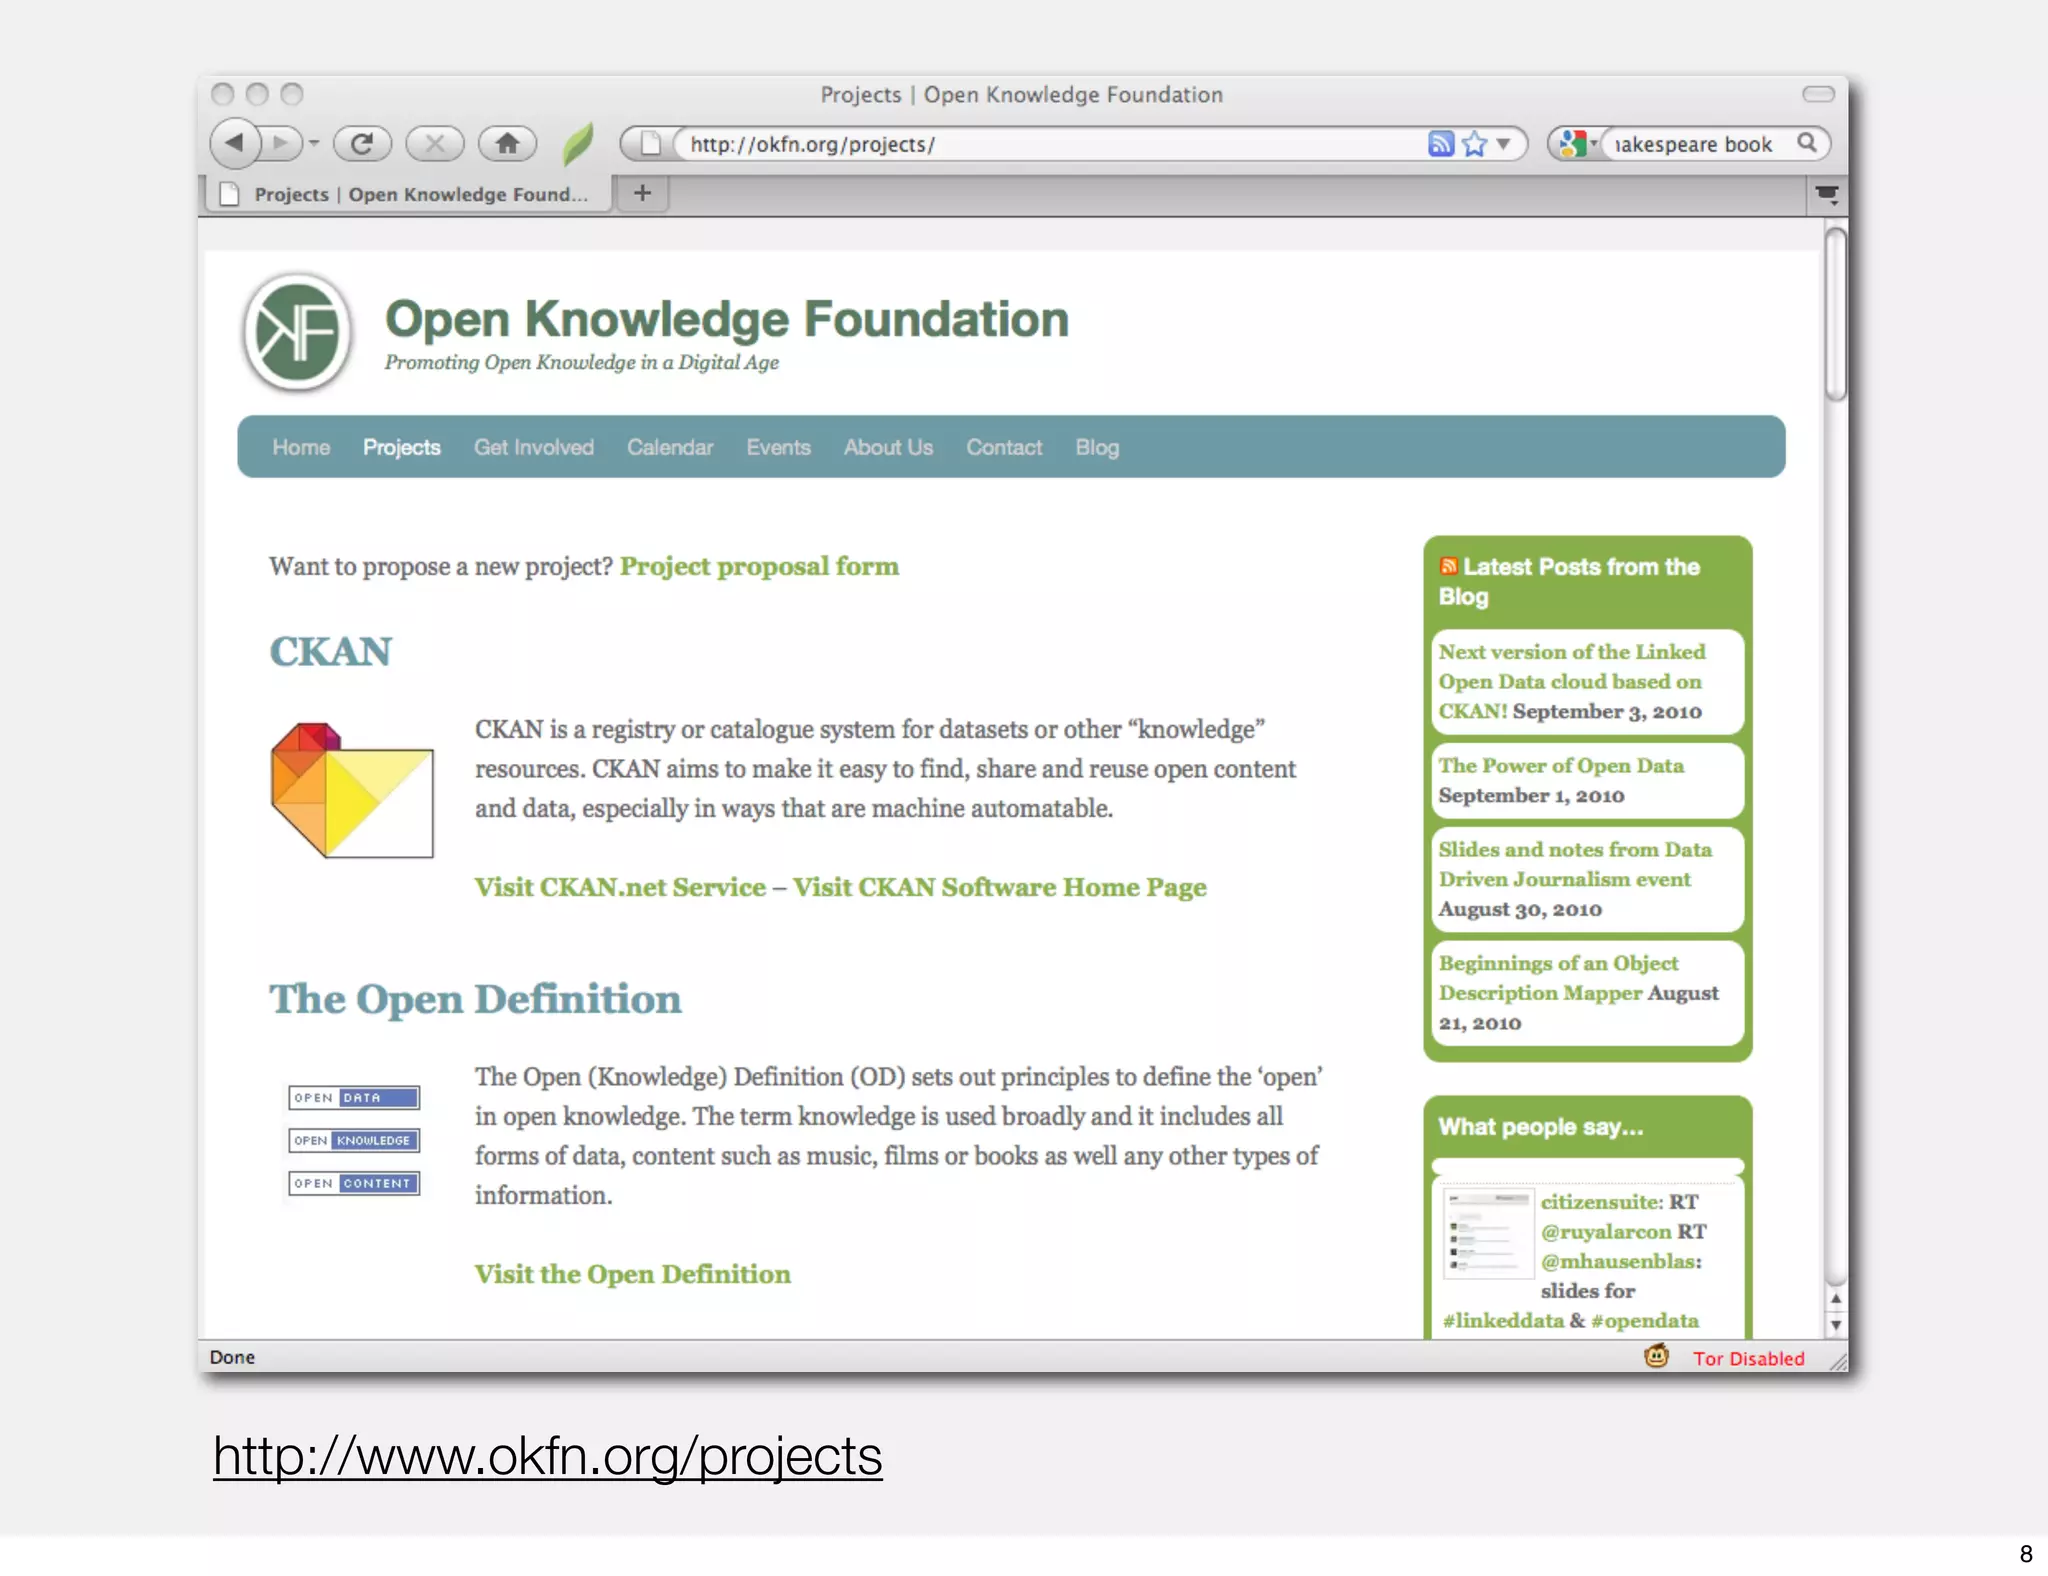This screenshot has height=1576, width=2048.
Task: Open the address bar history dropdown arrow
Action: pos(1503,143)
